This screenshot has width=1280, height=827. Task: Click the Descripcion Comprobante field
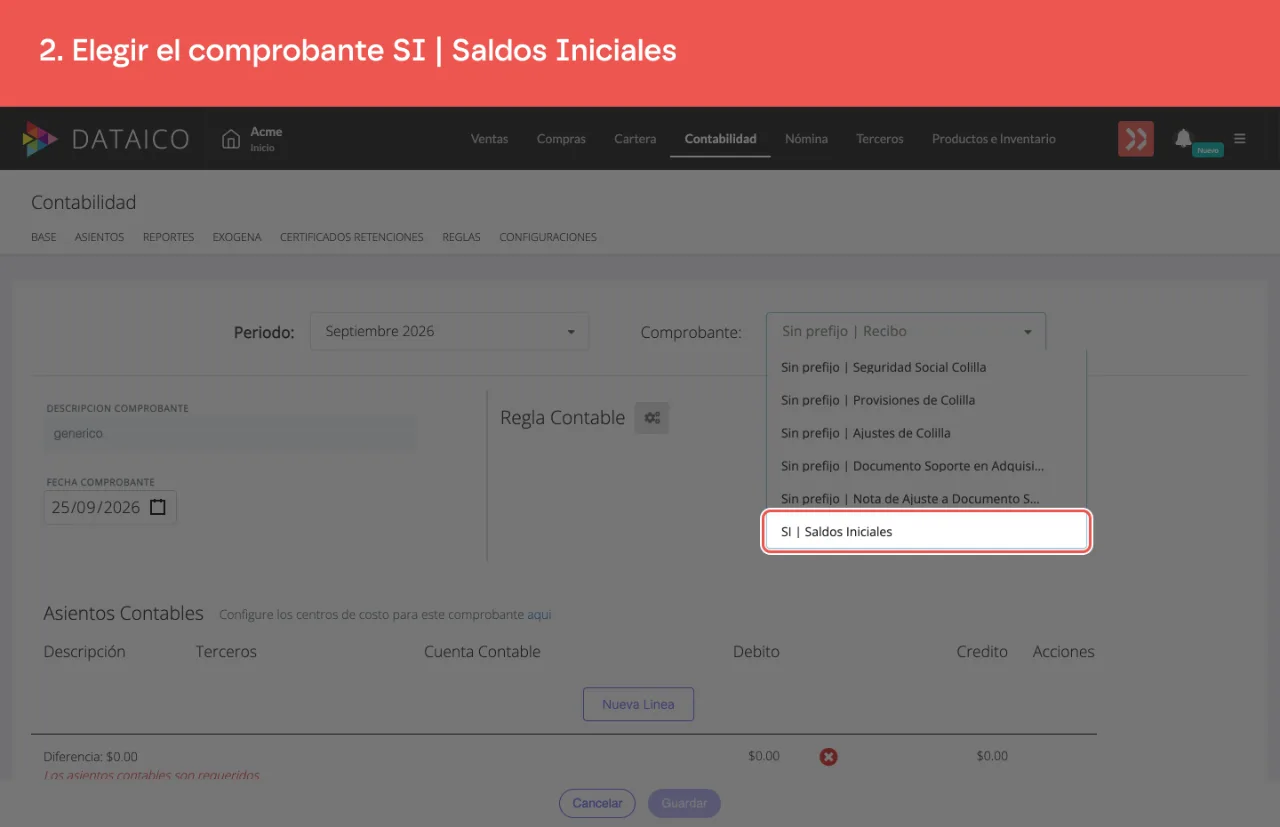(x=231, y=434)
